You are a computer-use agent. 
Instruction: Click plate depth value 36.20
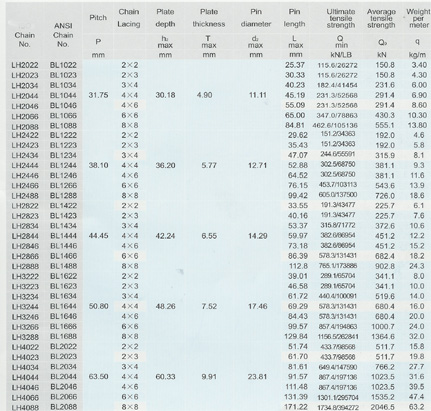coord(165,165)
